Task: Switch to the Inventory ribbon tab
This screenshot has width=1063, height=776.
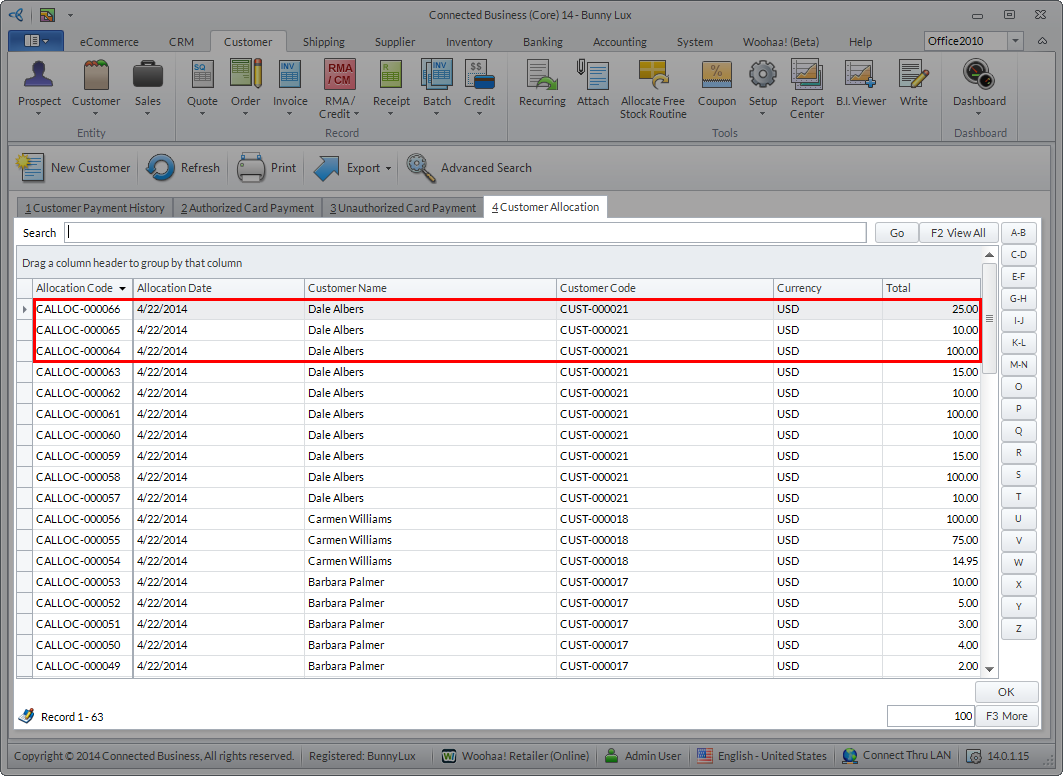Action: (x=469, y=42)
